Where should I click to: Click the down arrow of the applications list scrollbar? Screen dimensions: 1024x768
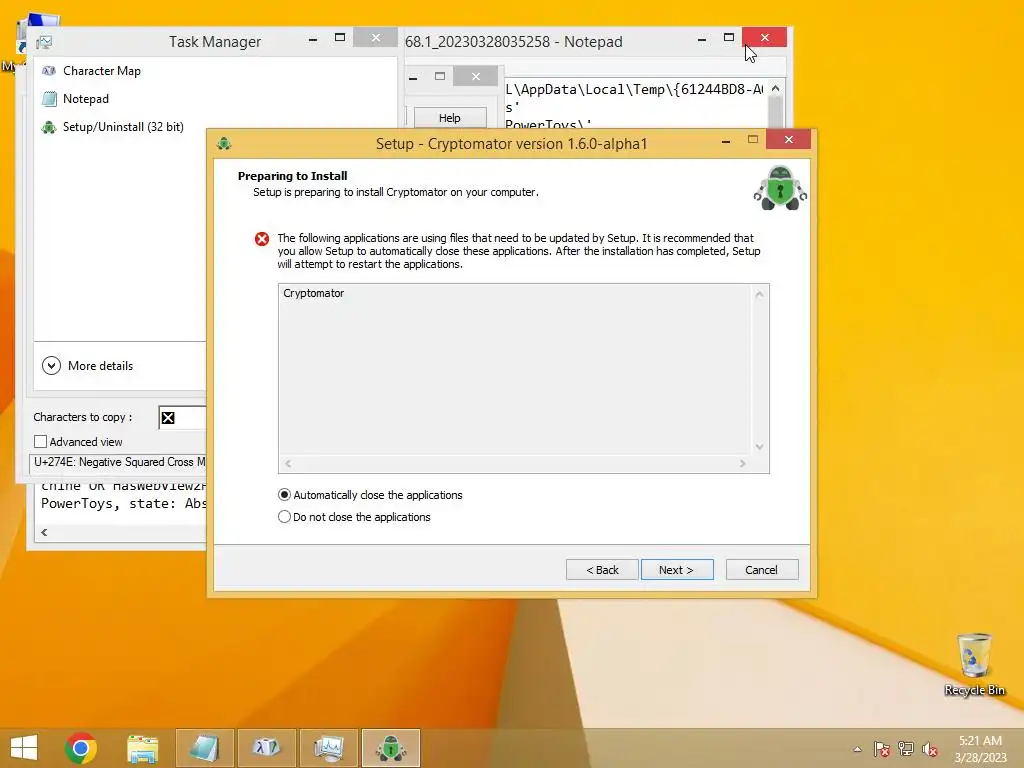point(759,447)
